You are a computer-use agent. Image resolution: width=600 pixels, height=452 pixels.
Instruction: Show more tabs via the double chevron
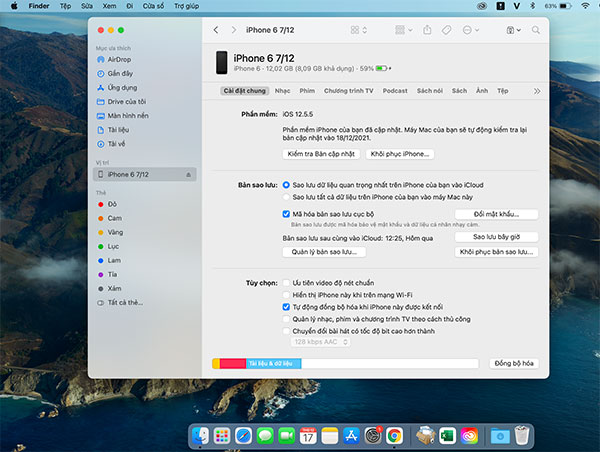(537, 91)
